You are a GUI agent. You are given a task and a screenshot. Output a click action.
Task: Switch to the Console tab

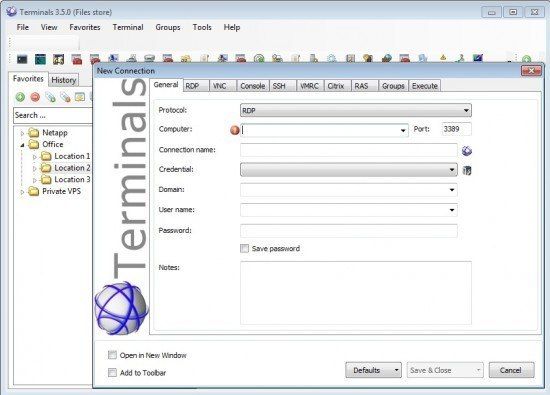point(253,86)
